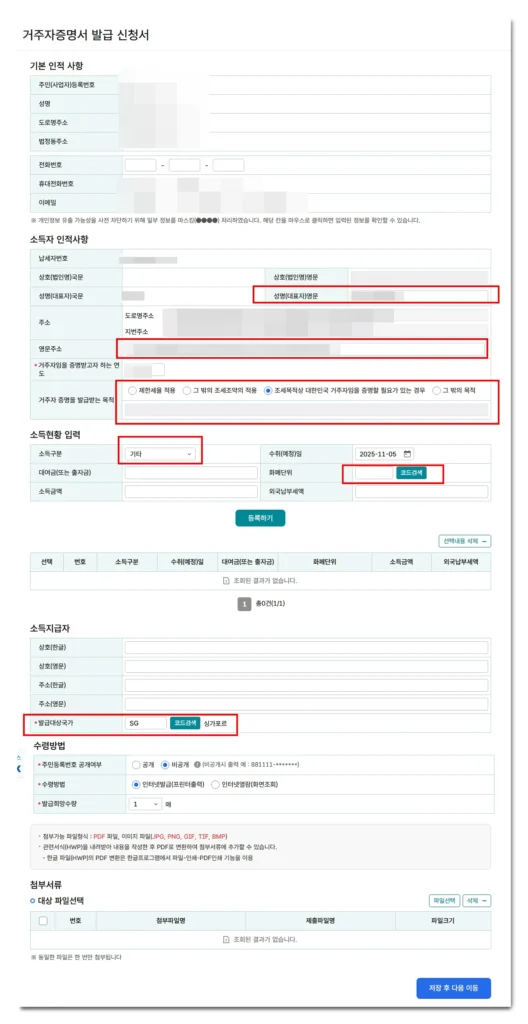This screenshot has height=1024, width=528.
Task: Choose 공개 for 주민등록번호 공개여부
Action: tap(136, 764)
